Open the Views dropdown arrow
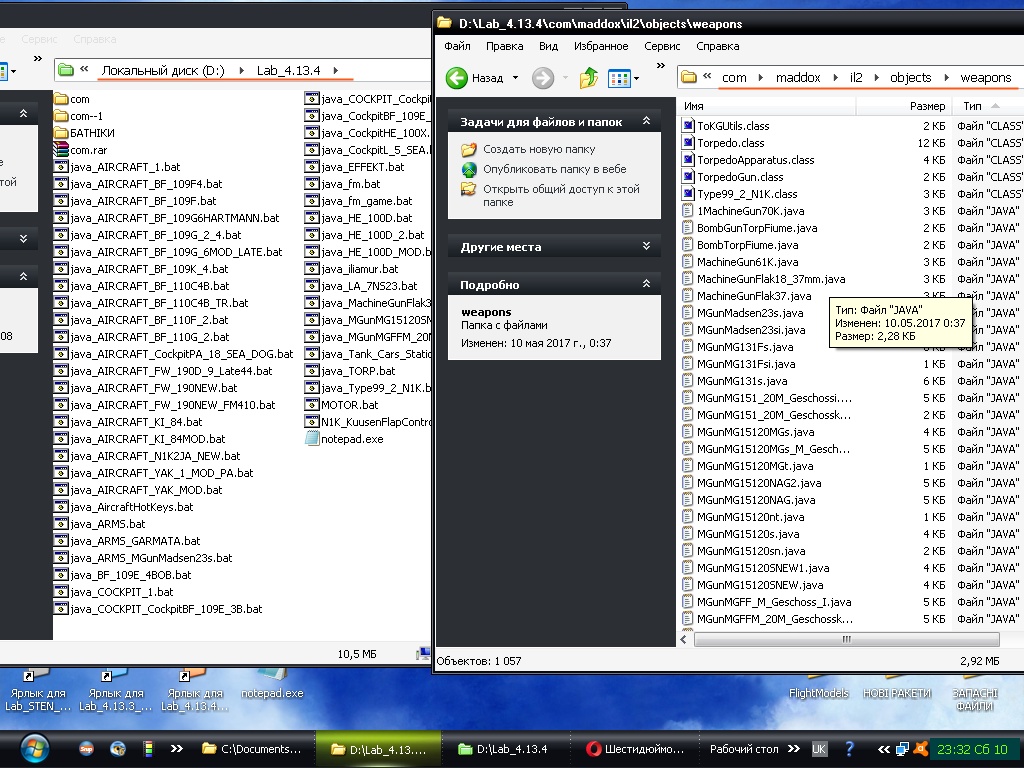Screen dimensions: 1024x768 637,79
